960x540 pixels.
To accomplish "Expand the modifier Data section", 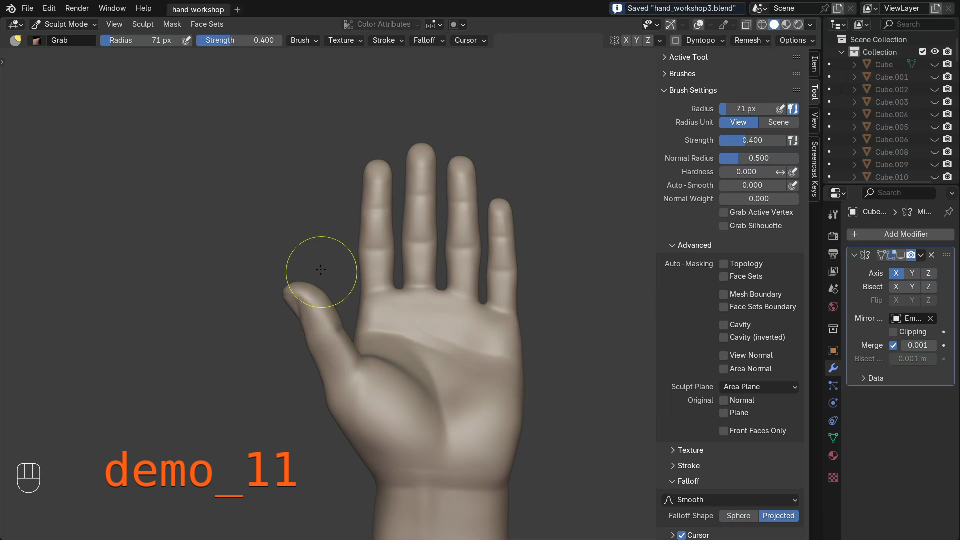I will point(863,378).
